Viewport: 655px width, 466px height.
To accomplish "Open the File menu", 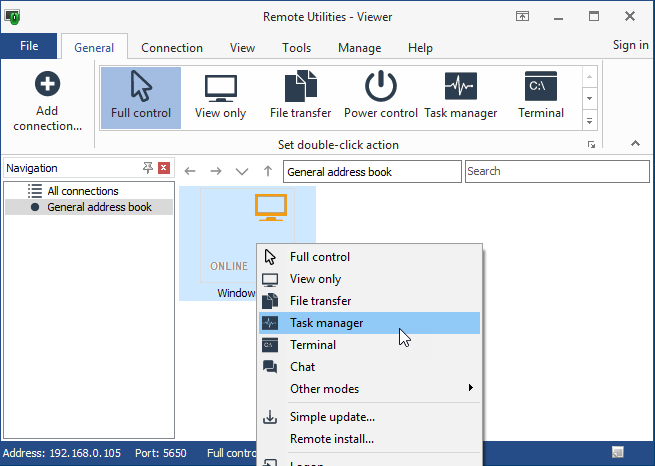I will (29, 46).
